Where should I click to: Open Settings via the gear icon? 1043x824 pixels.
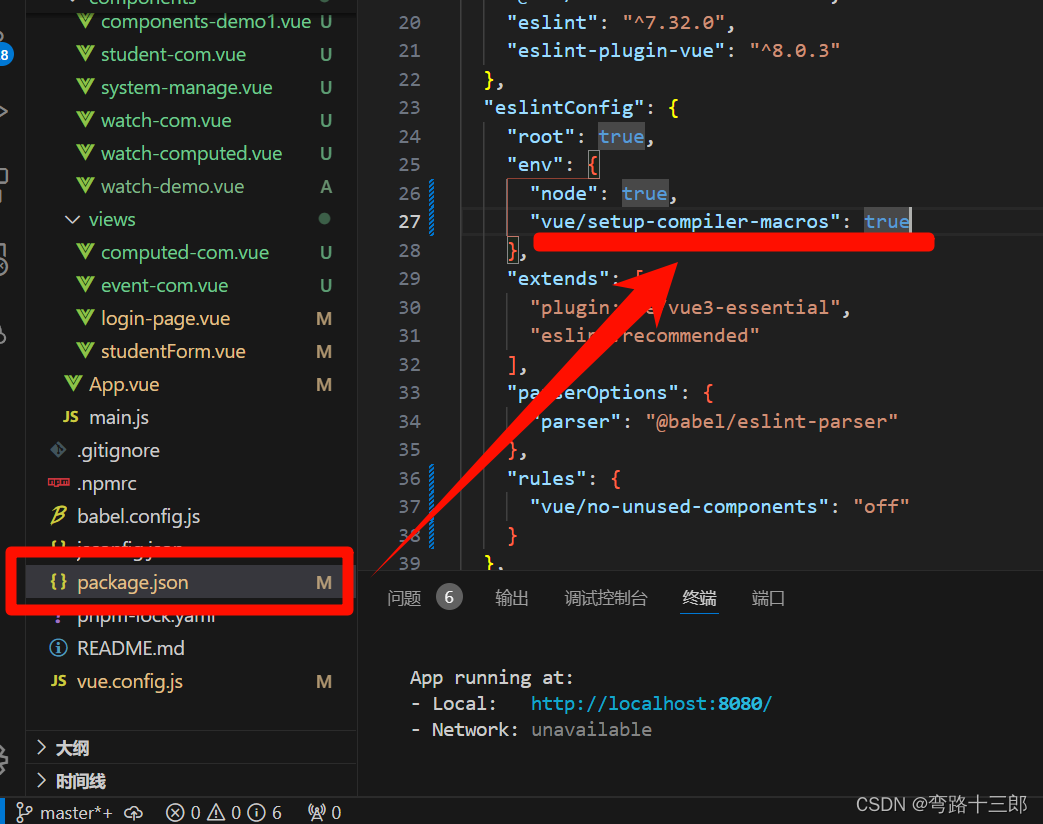[x=6, y=758]
